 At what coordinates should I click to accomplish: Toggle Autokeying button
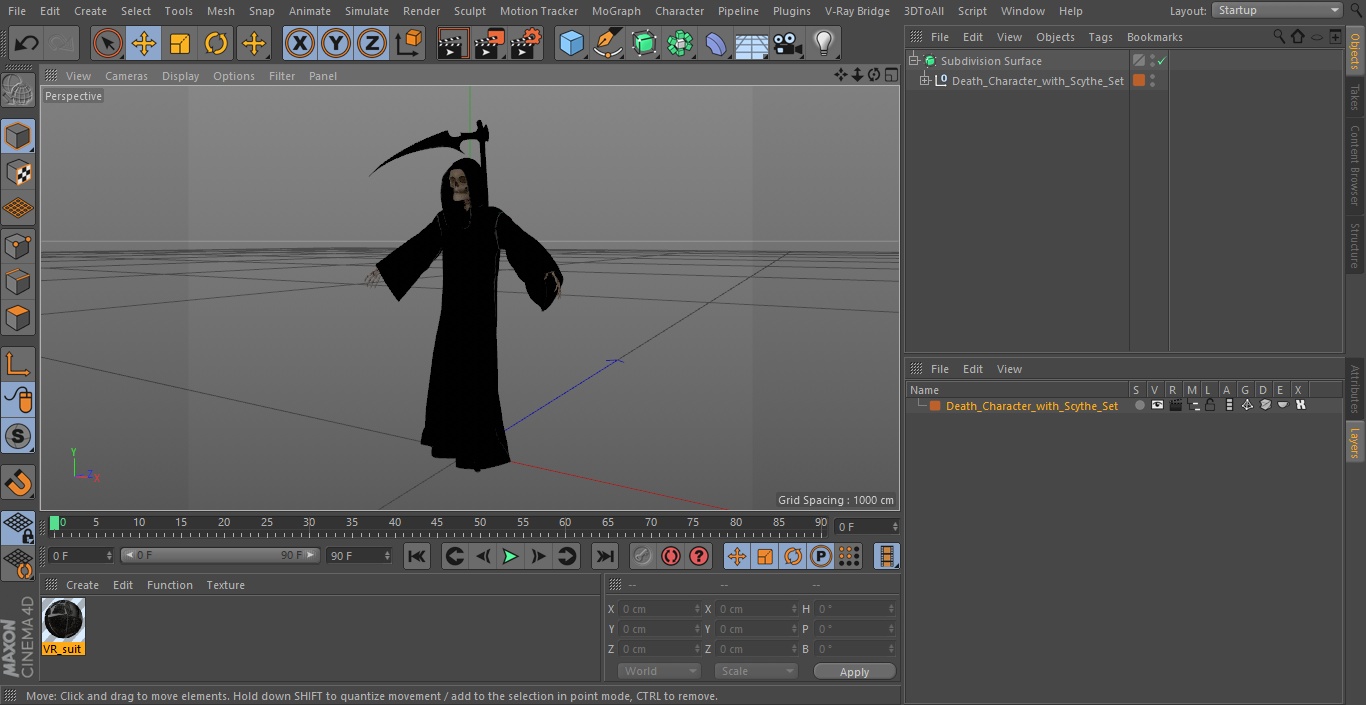(671, 556)
